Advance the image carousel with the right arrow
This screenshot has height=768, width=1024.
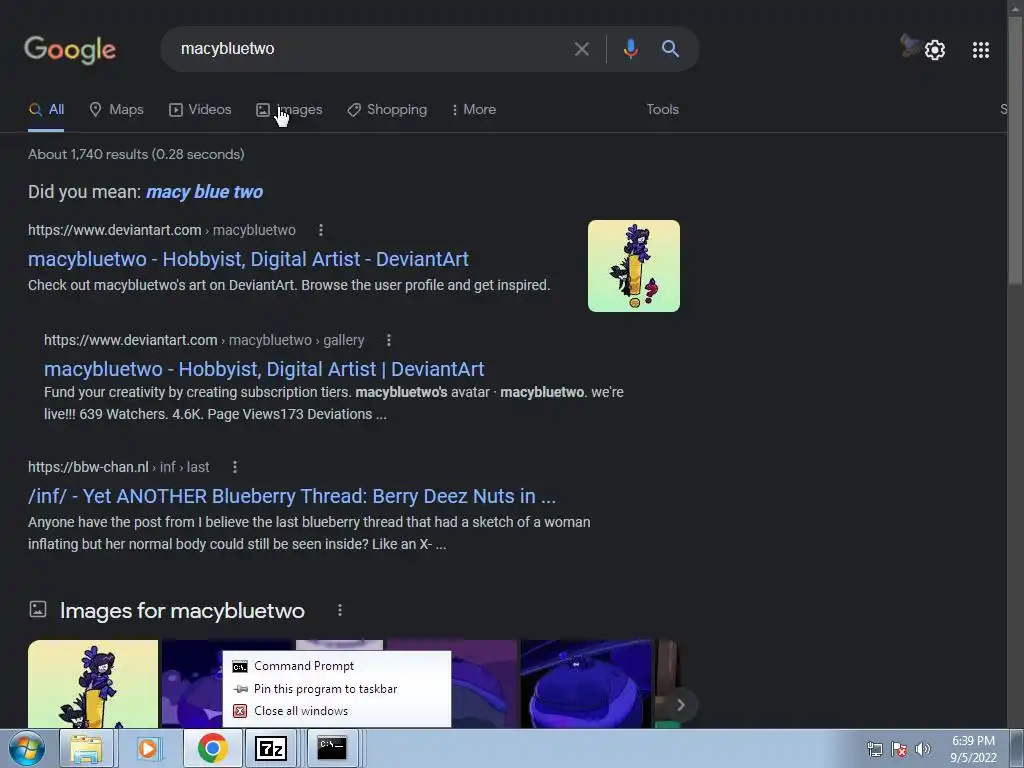[680, 705]
